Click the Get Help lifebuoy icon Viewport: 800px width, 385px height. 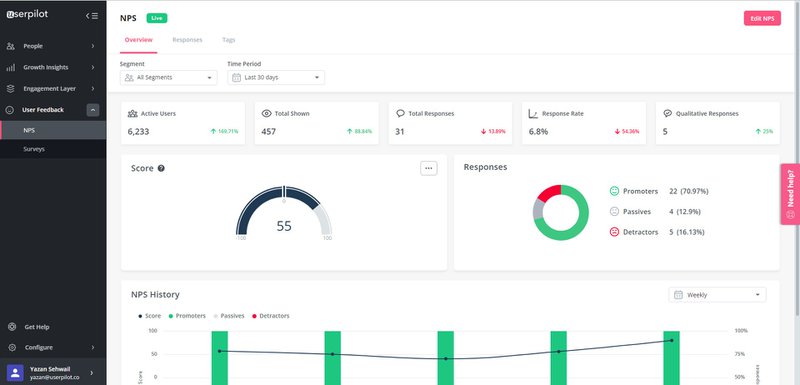(x=12, y=327)
